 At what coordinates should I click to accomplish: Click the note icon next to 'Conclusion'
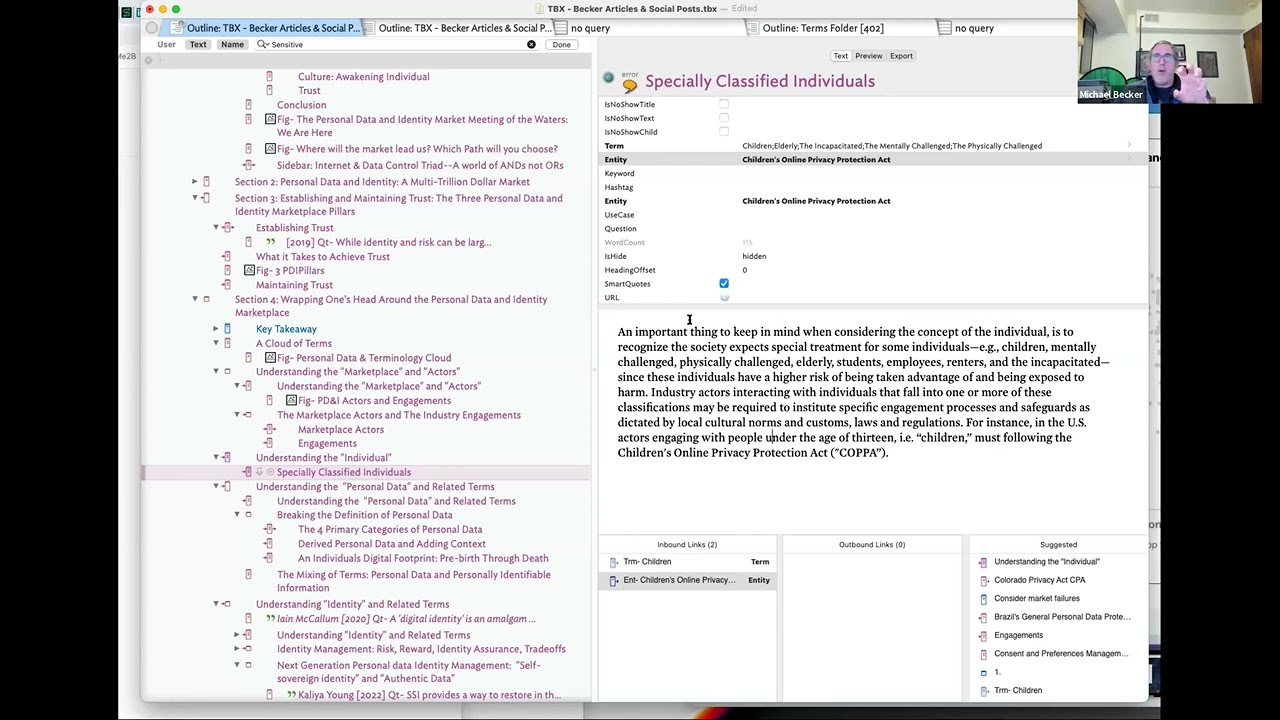point(248,105)
